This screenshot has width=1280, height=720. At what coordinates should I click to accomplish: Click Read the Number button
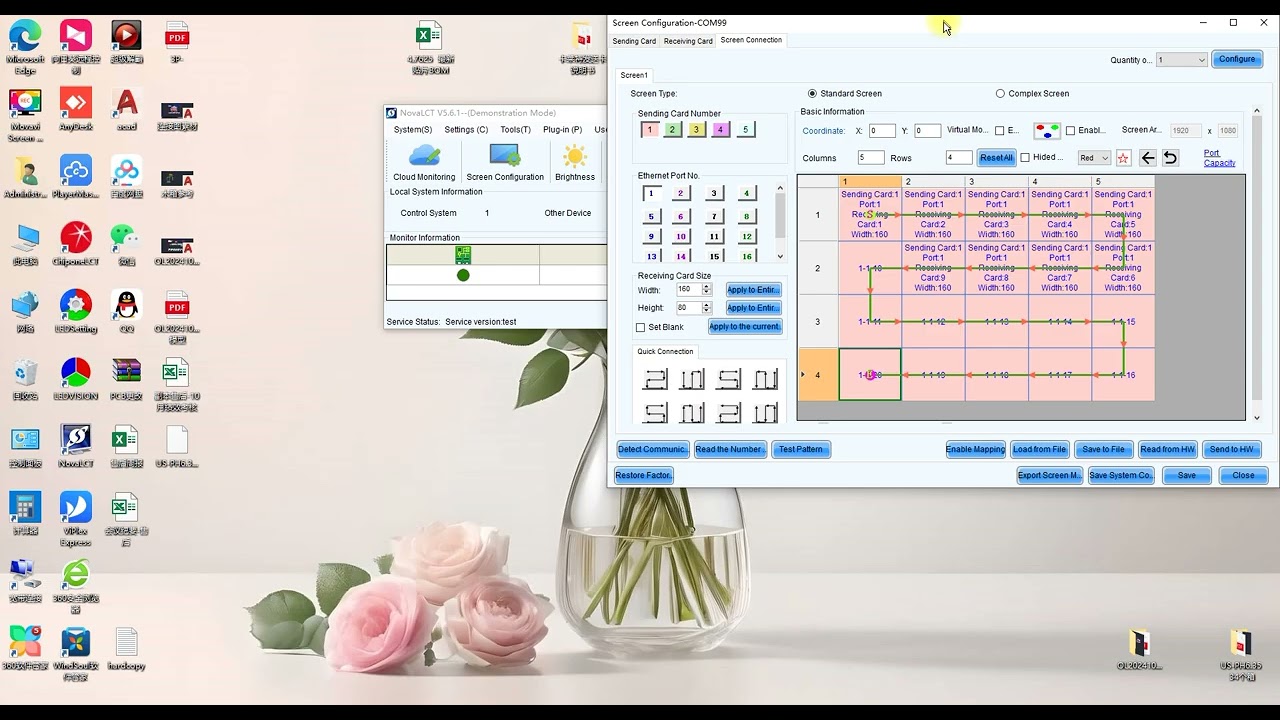729,449
